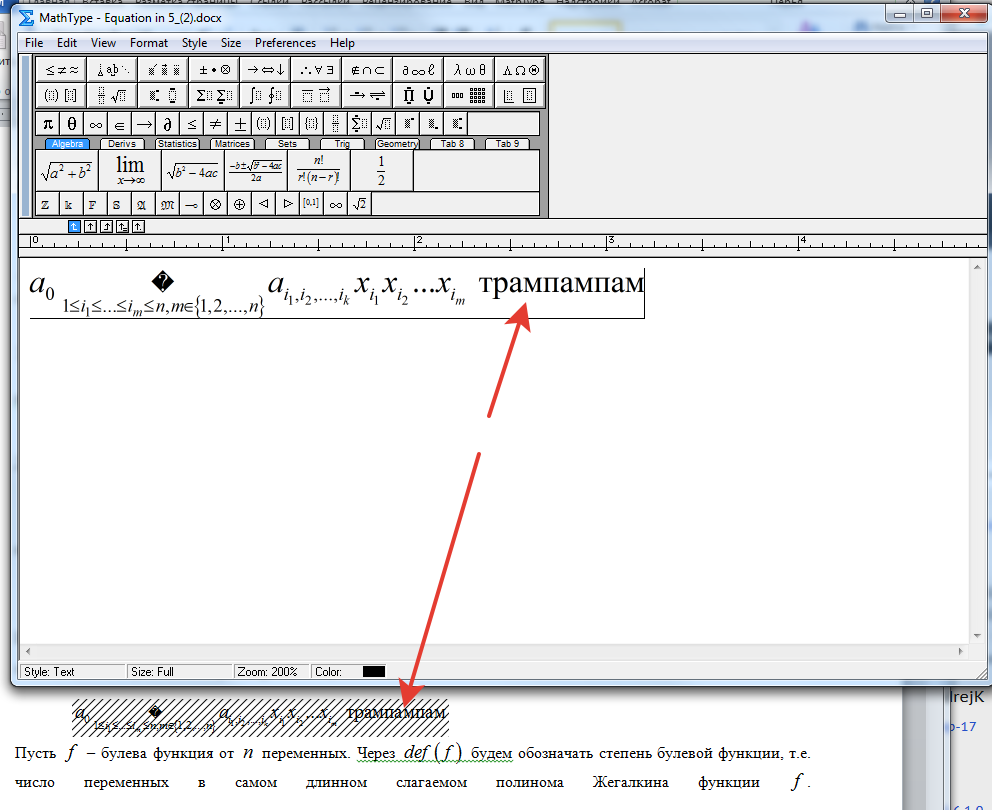Insert the quadratic formula expression
This screenshot has height=810, width=992.
(256, 170)
